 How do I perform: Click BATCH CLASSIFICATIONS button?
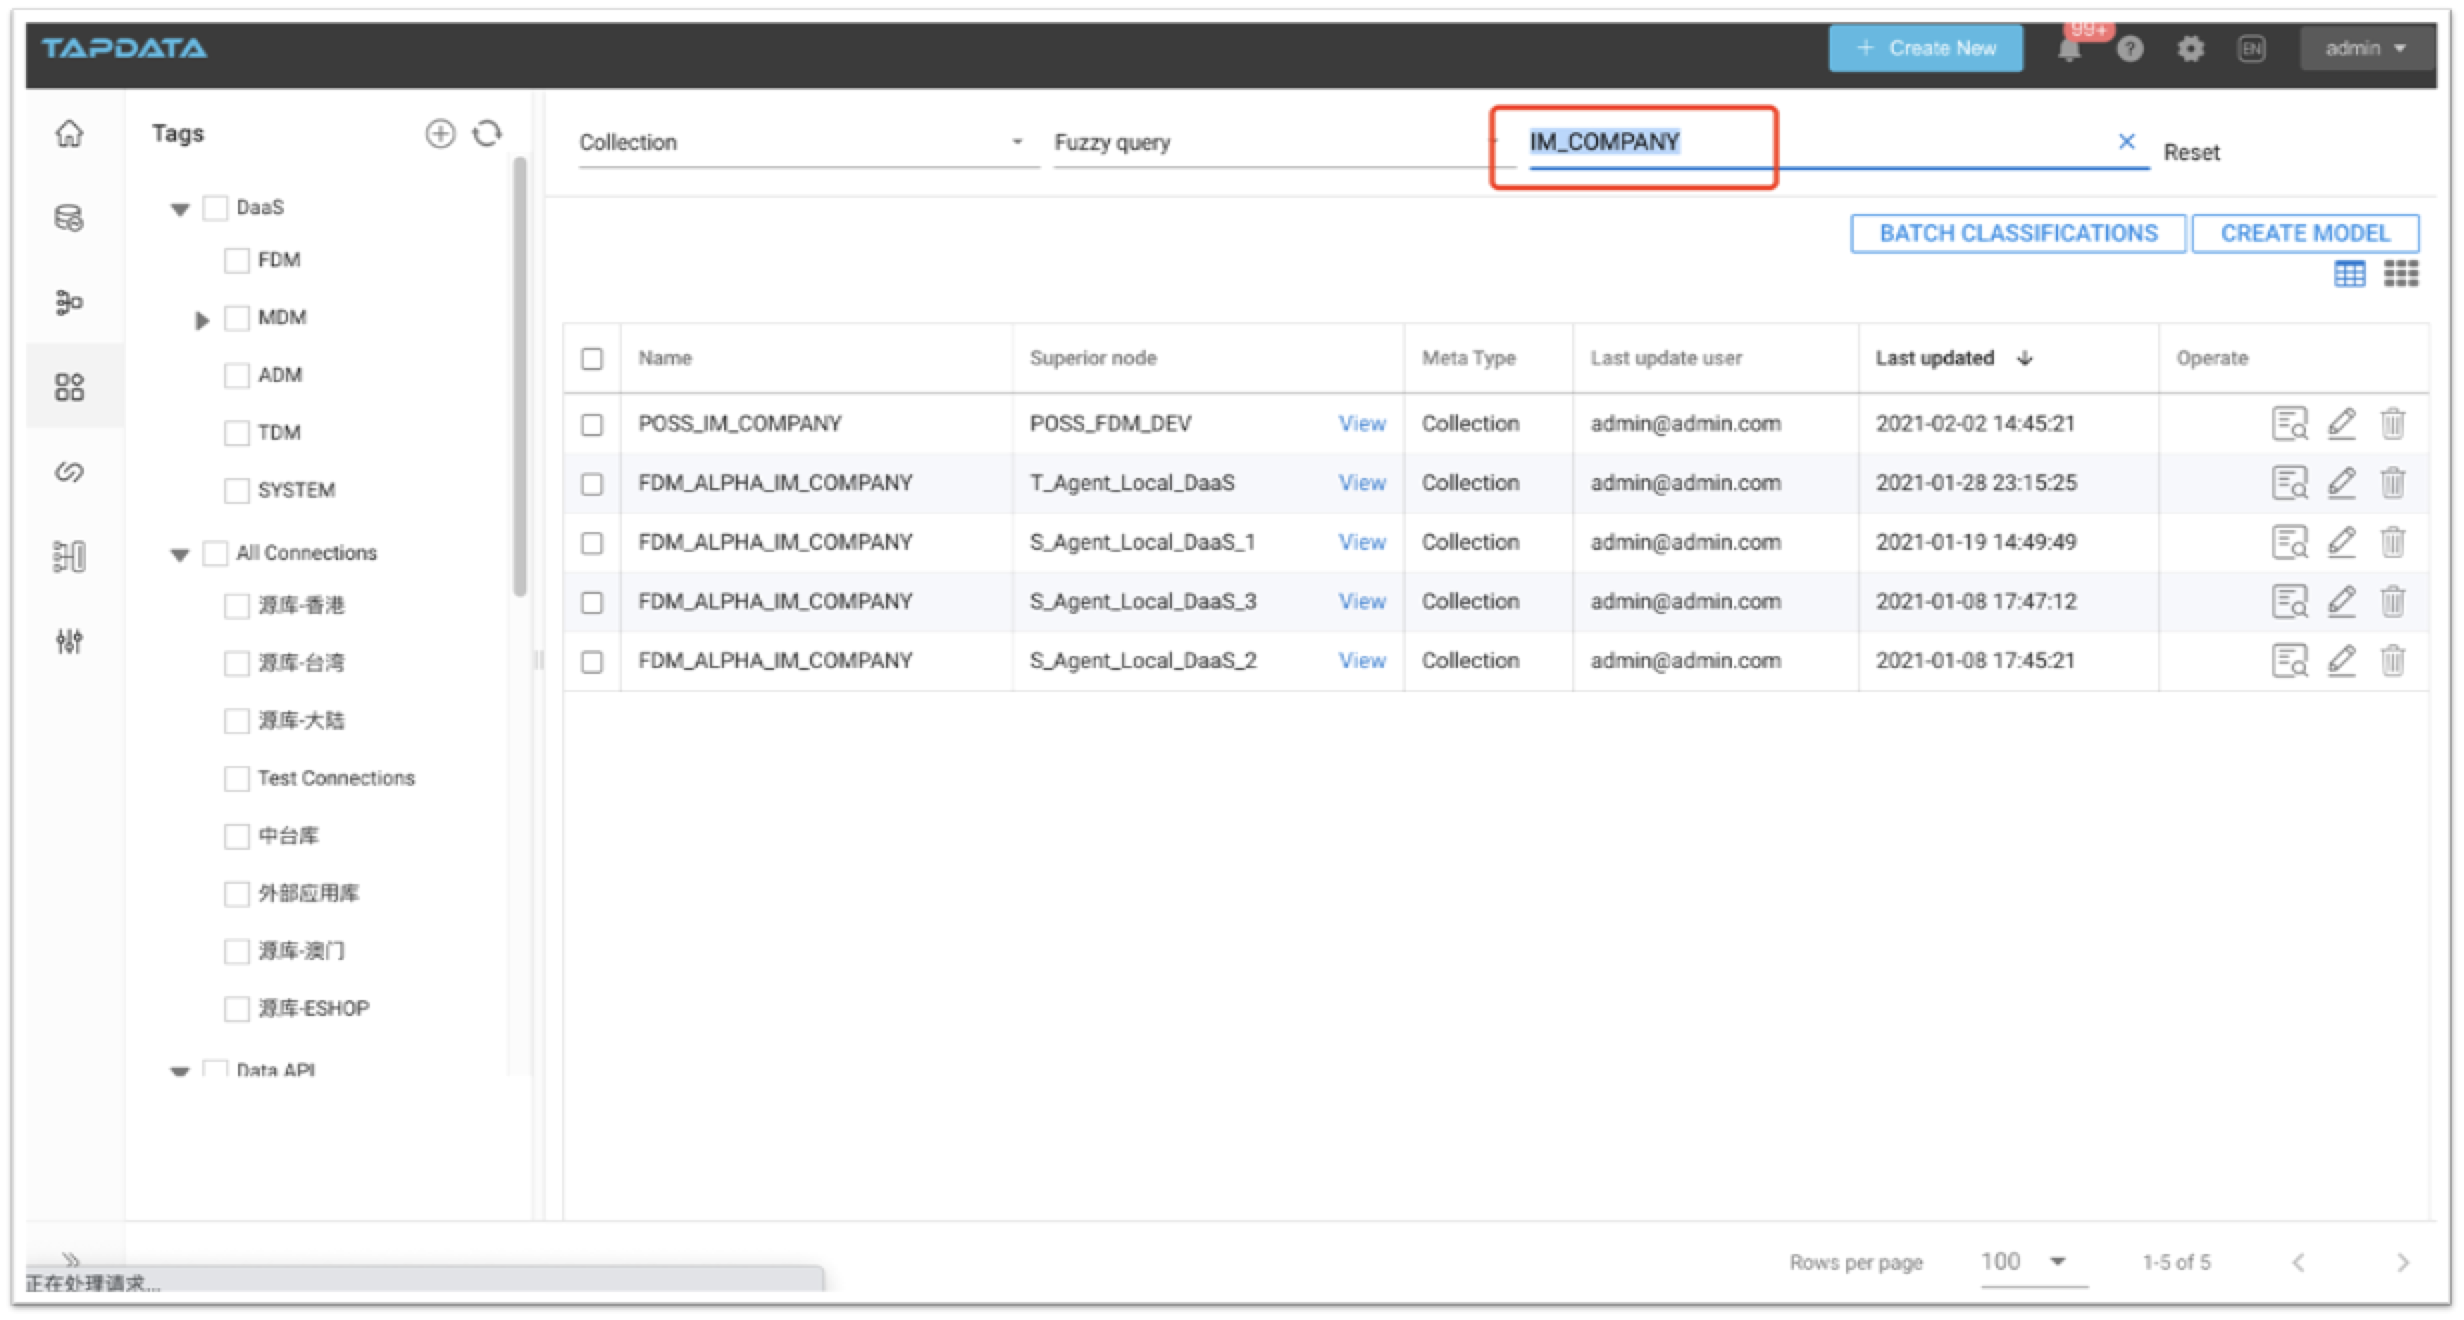pyautogui.click(x=2017, y=233)
